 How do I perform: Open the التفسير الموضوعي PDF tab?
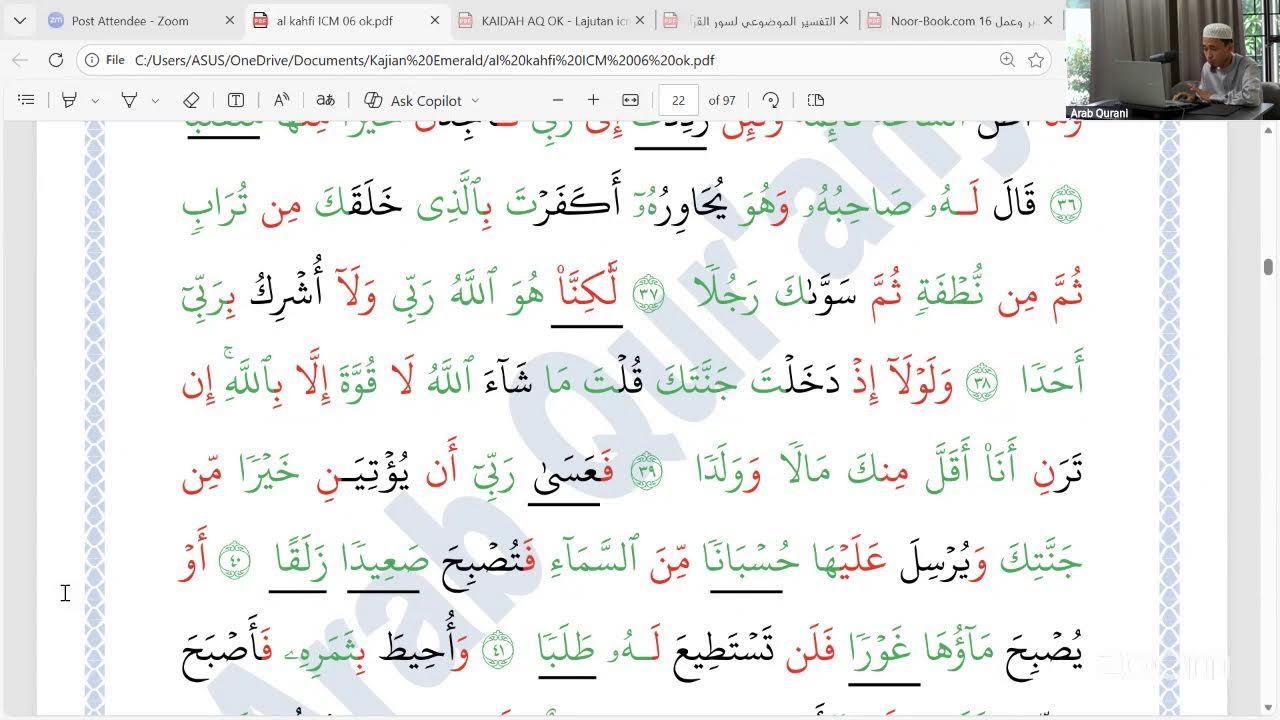[x=755, y=20]
